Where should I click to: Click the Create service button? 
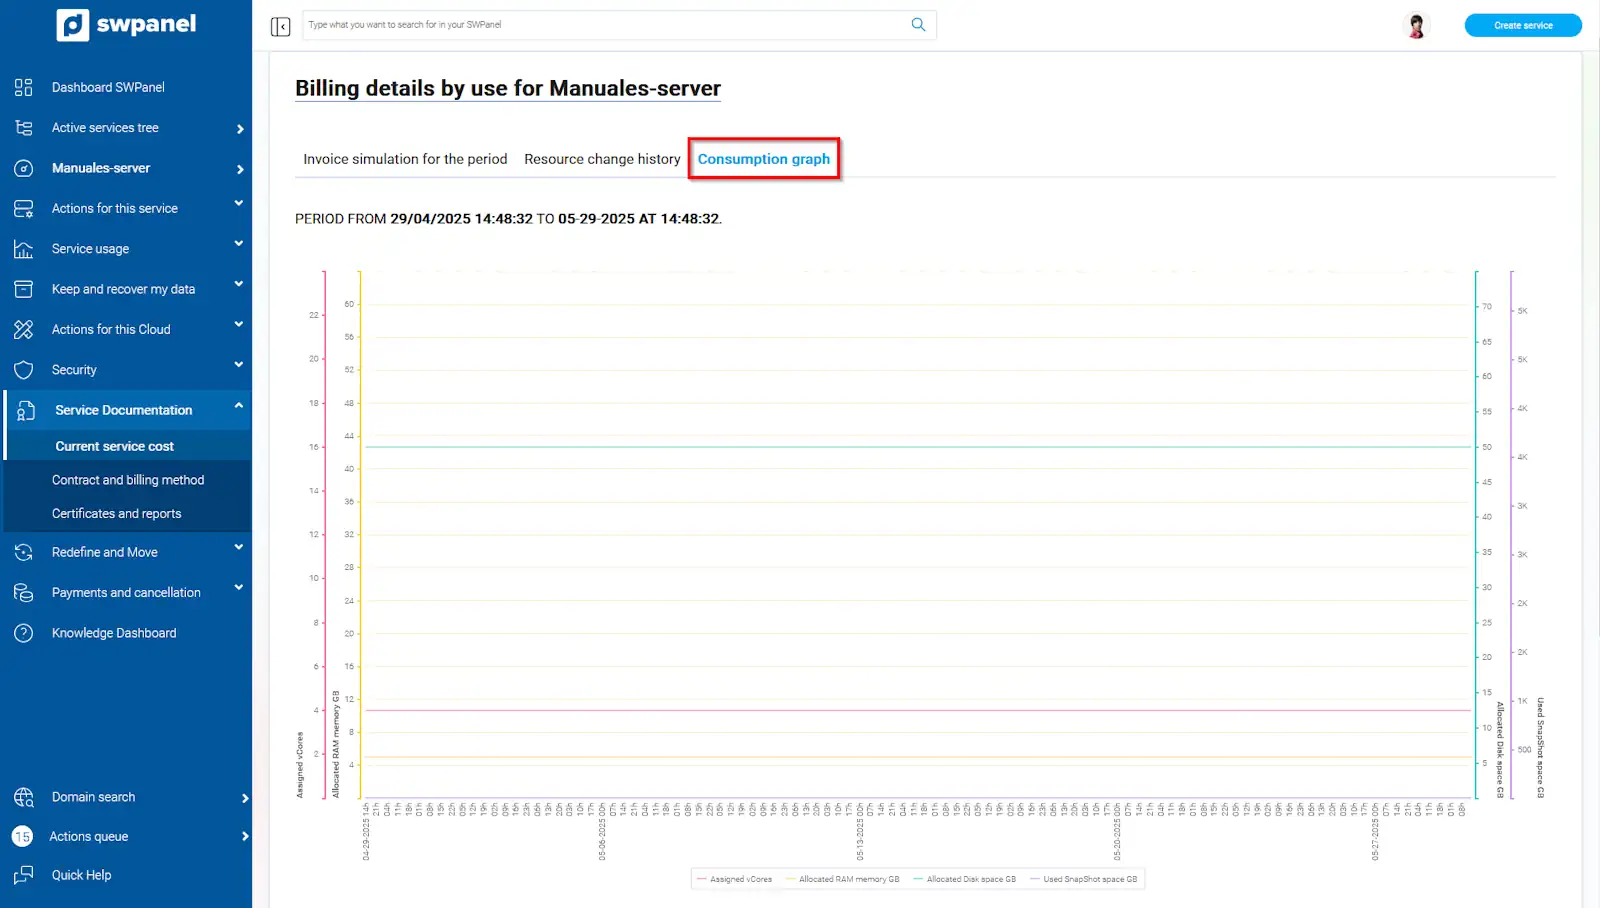tap(1523, 25)
